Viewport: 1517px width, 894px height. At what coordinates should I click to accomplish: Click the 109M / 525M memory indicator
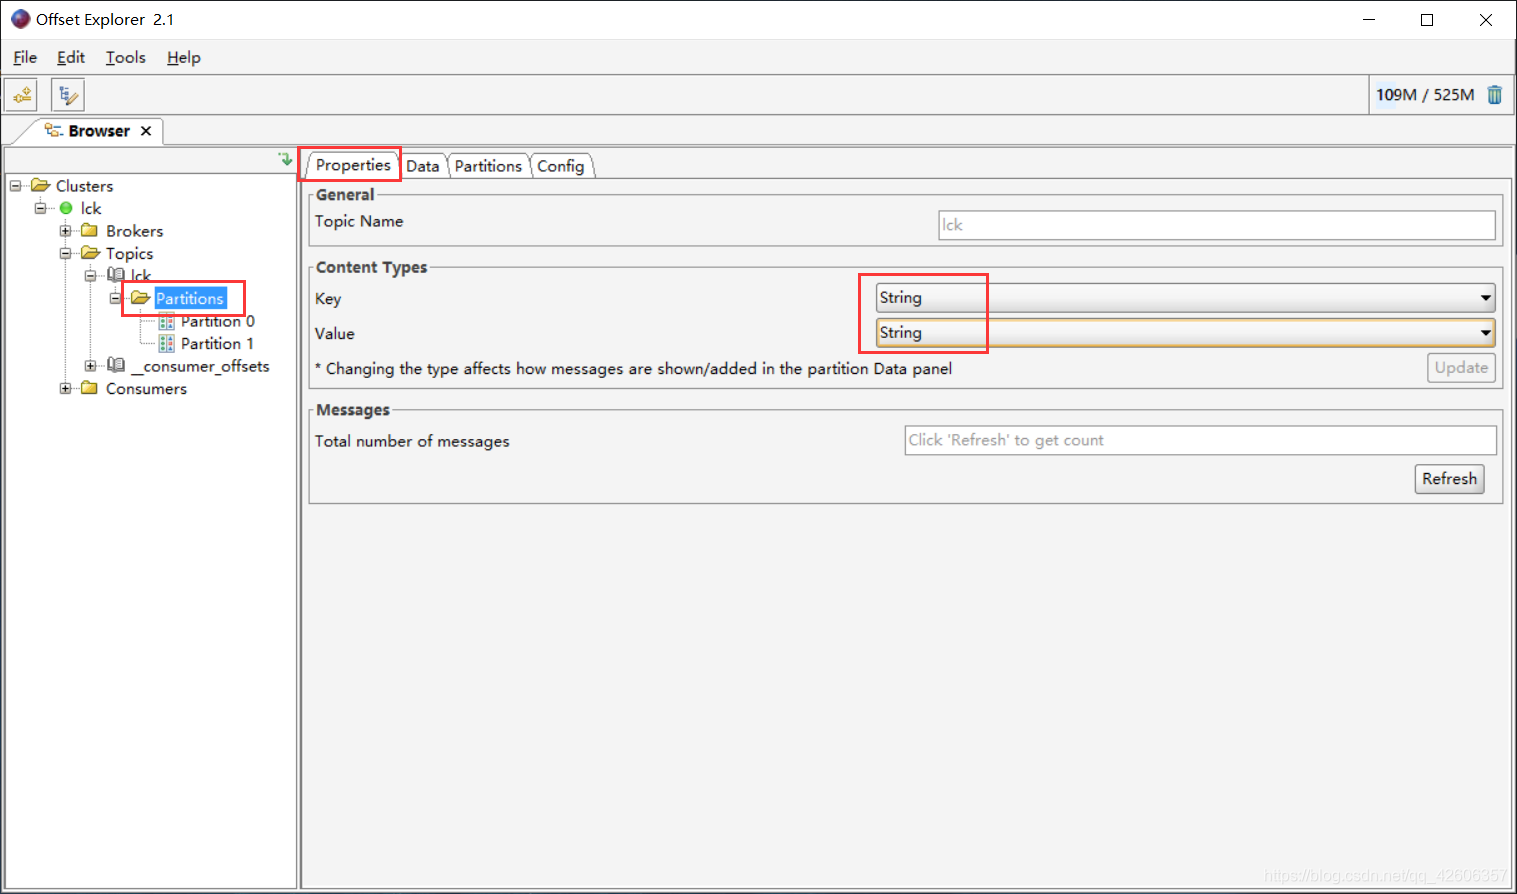[1425, 95]
